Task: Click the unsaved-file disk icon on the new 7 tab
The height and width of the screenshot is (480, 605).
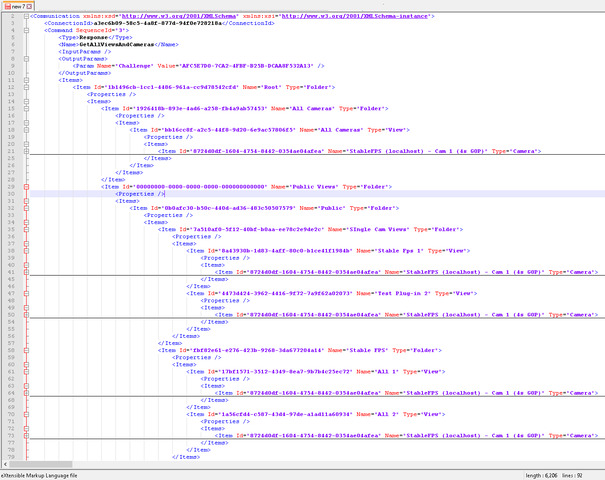Action: click(7, 6)
